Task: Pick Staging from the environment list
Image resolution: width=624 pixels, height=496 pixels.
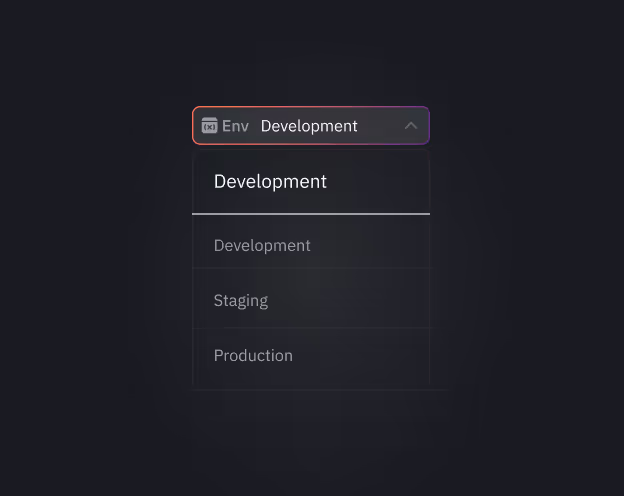Action: [241, 301]
